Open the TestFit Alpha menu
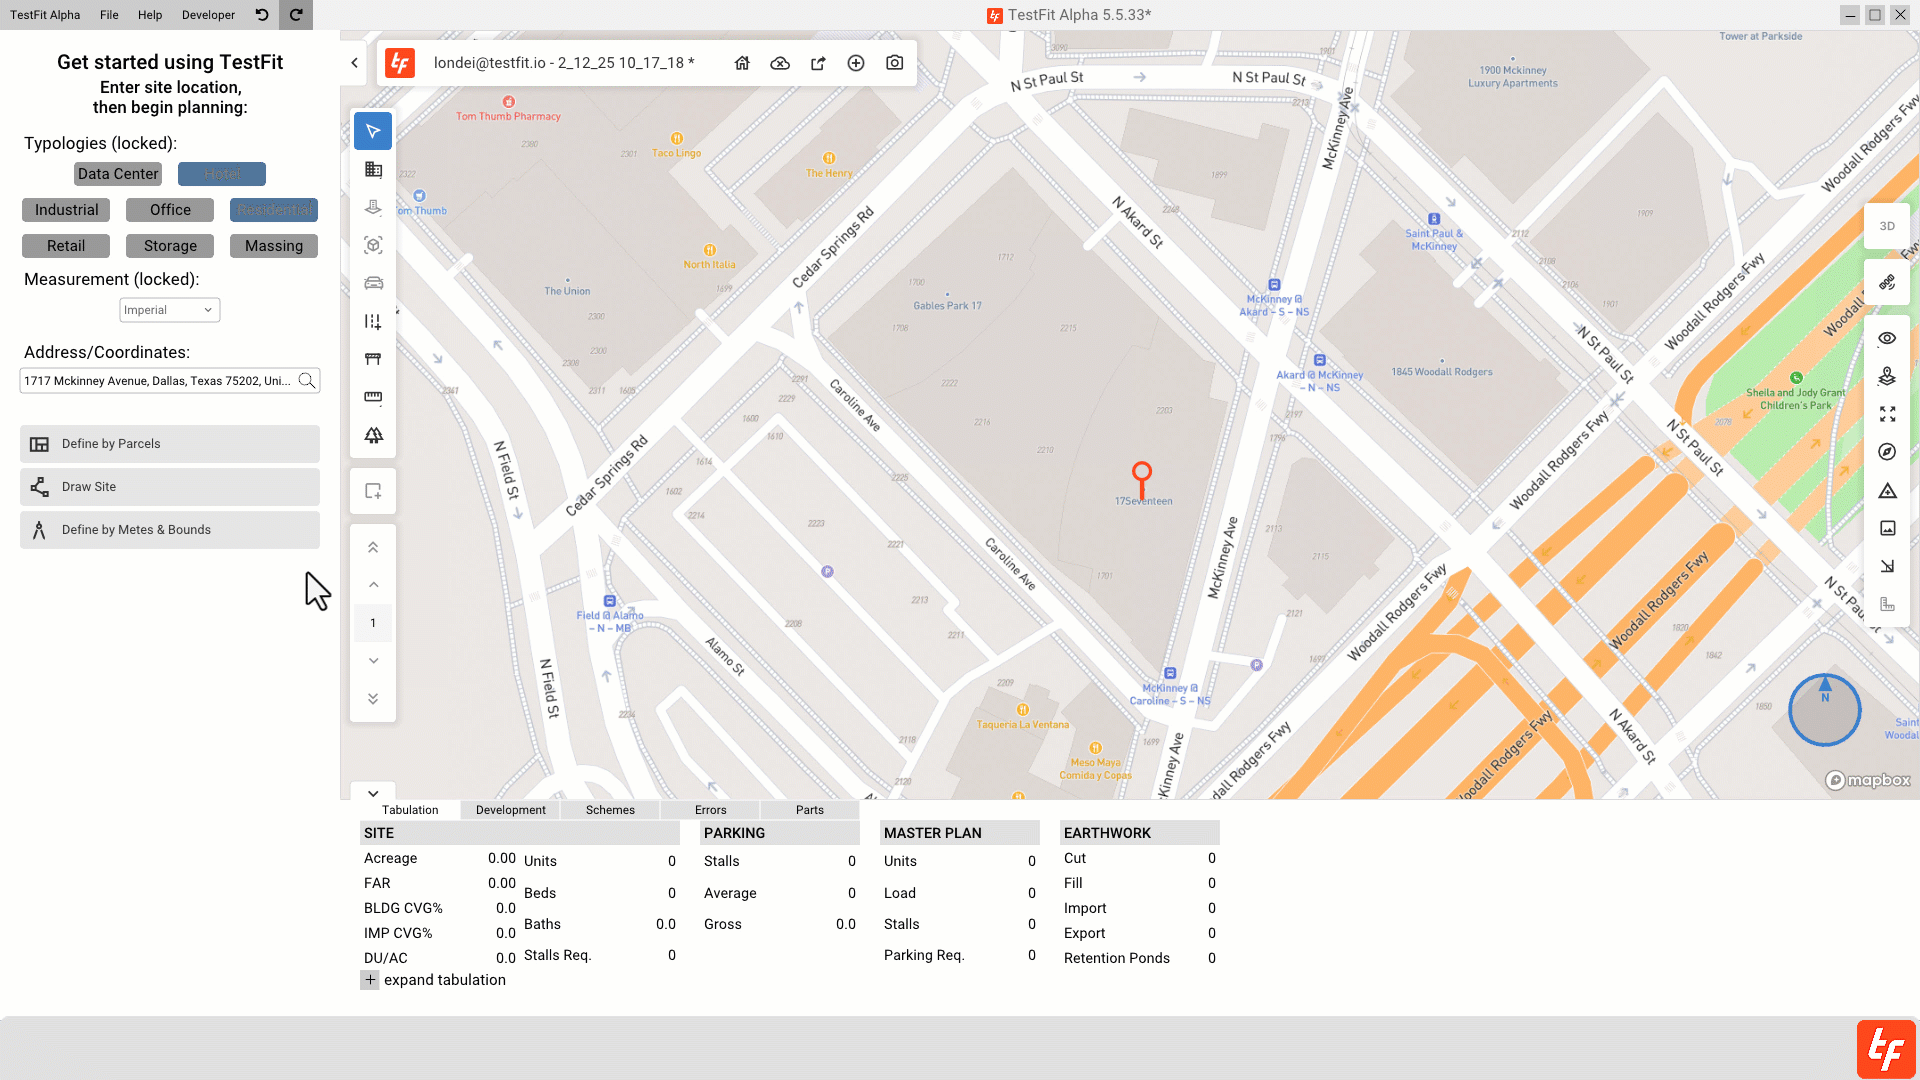Screen dimensions: 1920x1080 [x=45, y=15]
